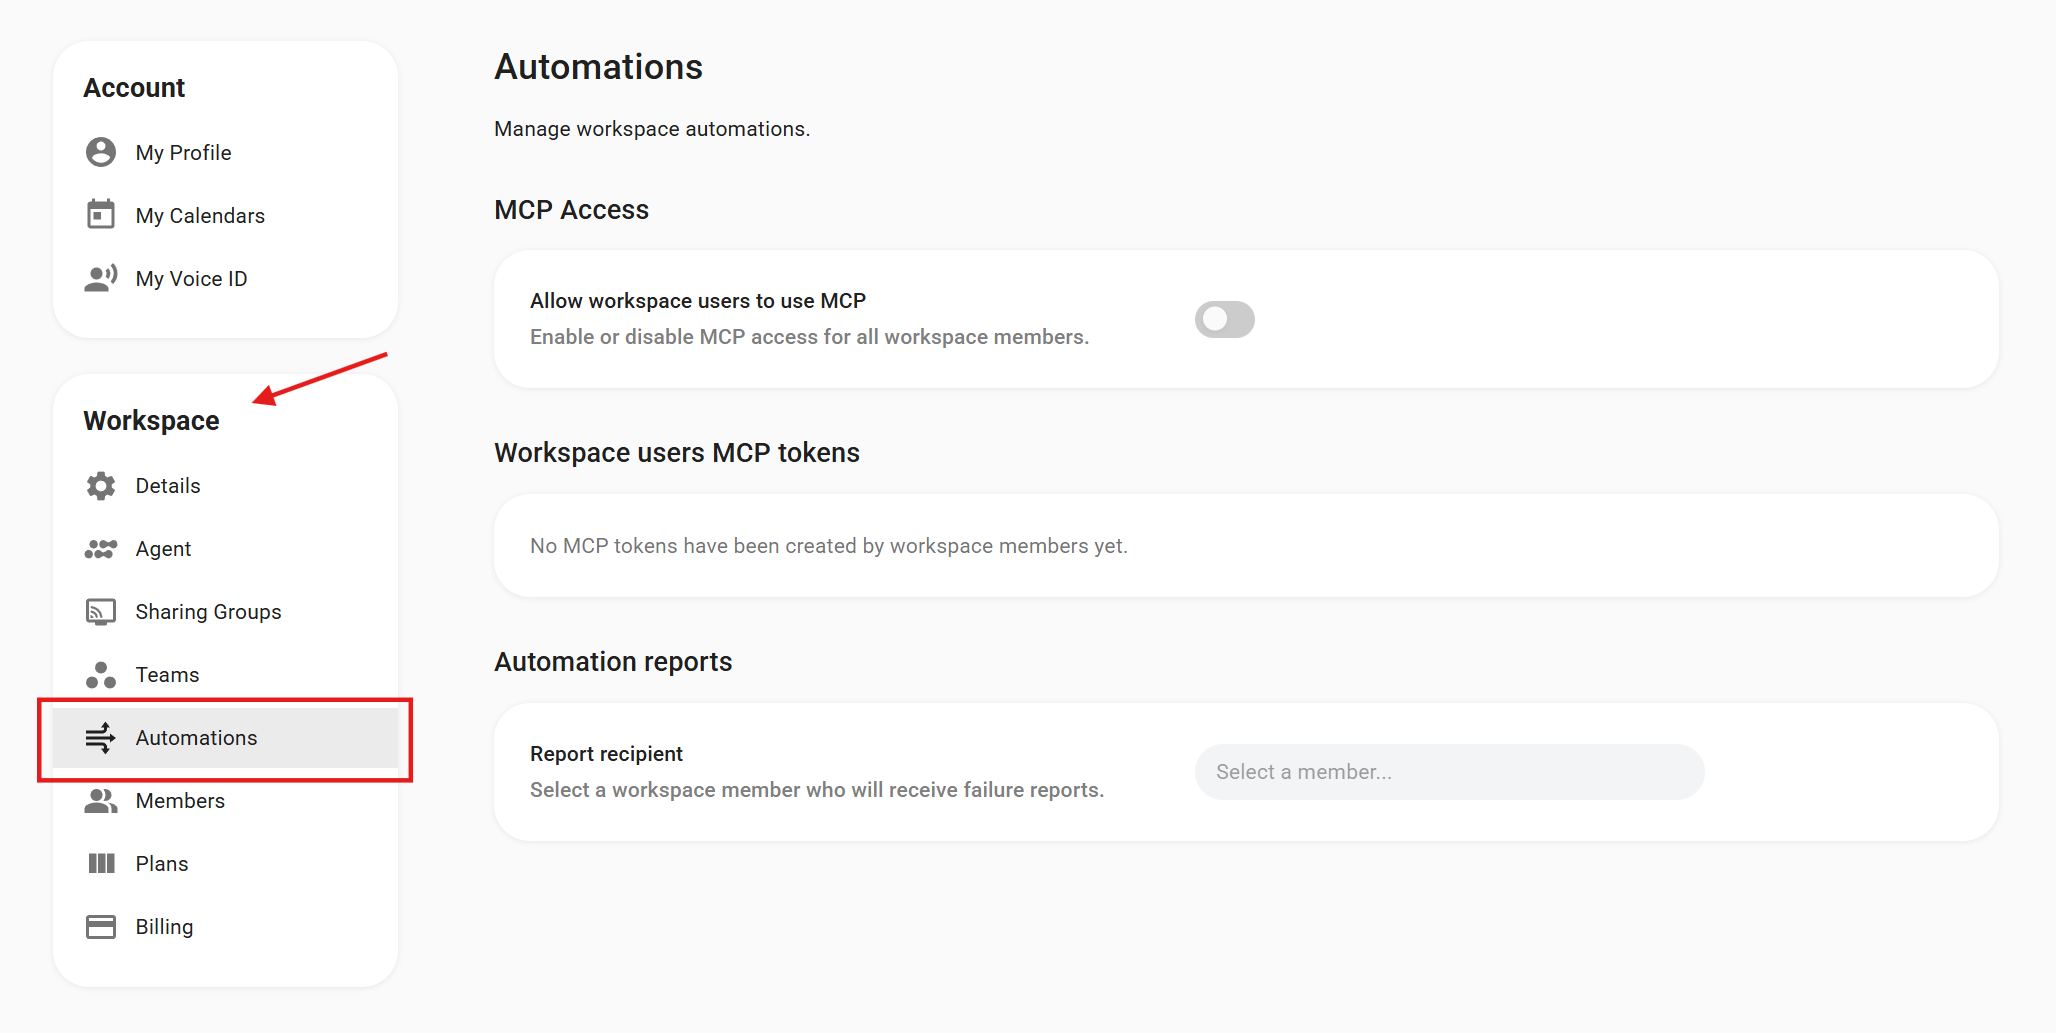Screen dimensions: 2056x1033
Task: Open the Teams text link
Action: tap(167, 675)
